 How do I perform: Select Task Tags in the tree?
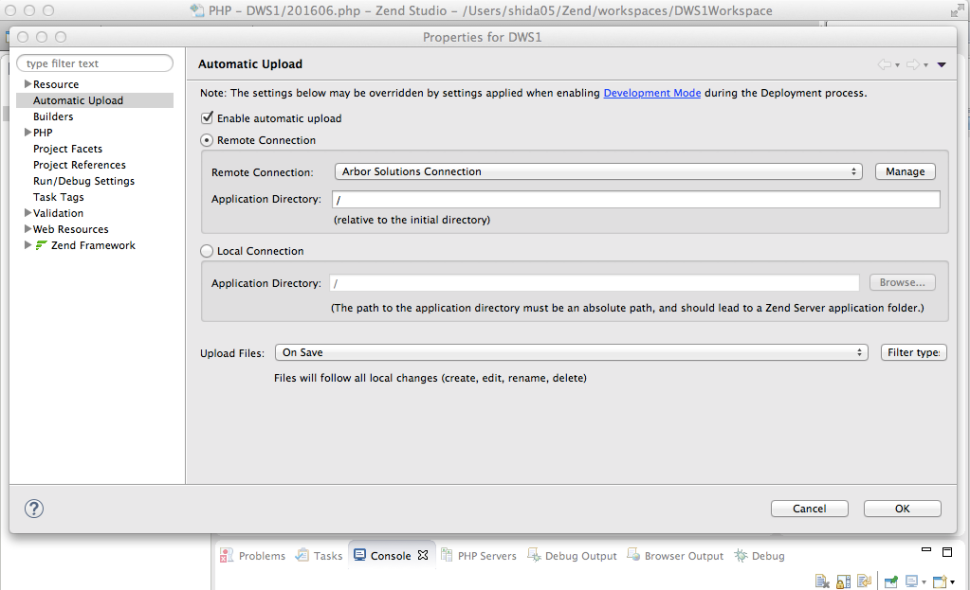(x=58, y=197)
